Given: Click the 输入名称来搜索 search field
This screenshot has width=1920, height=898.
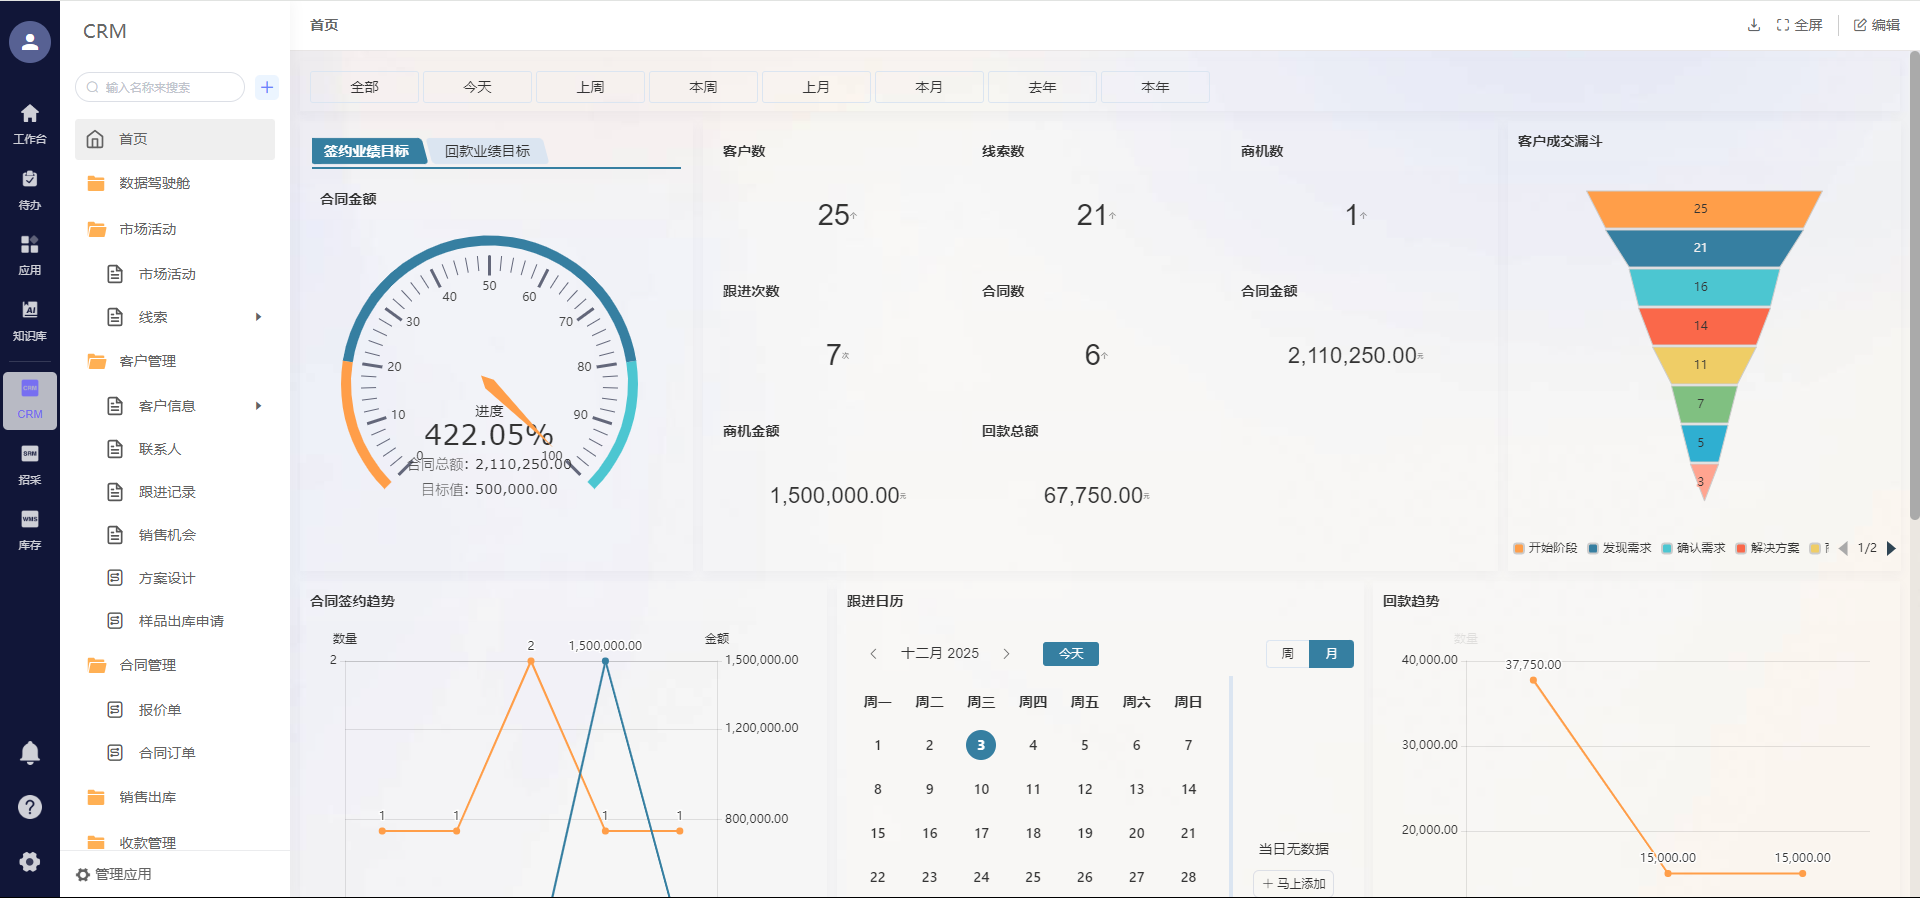Looking at the screenshot, I should [165, 87].
